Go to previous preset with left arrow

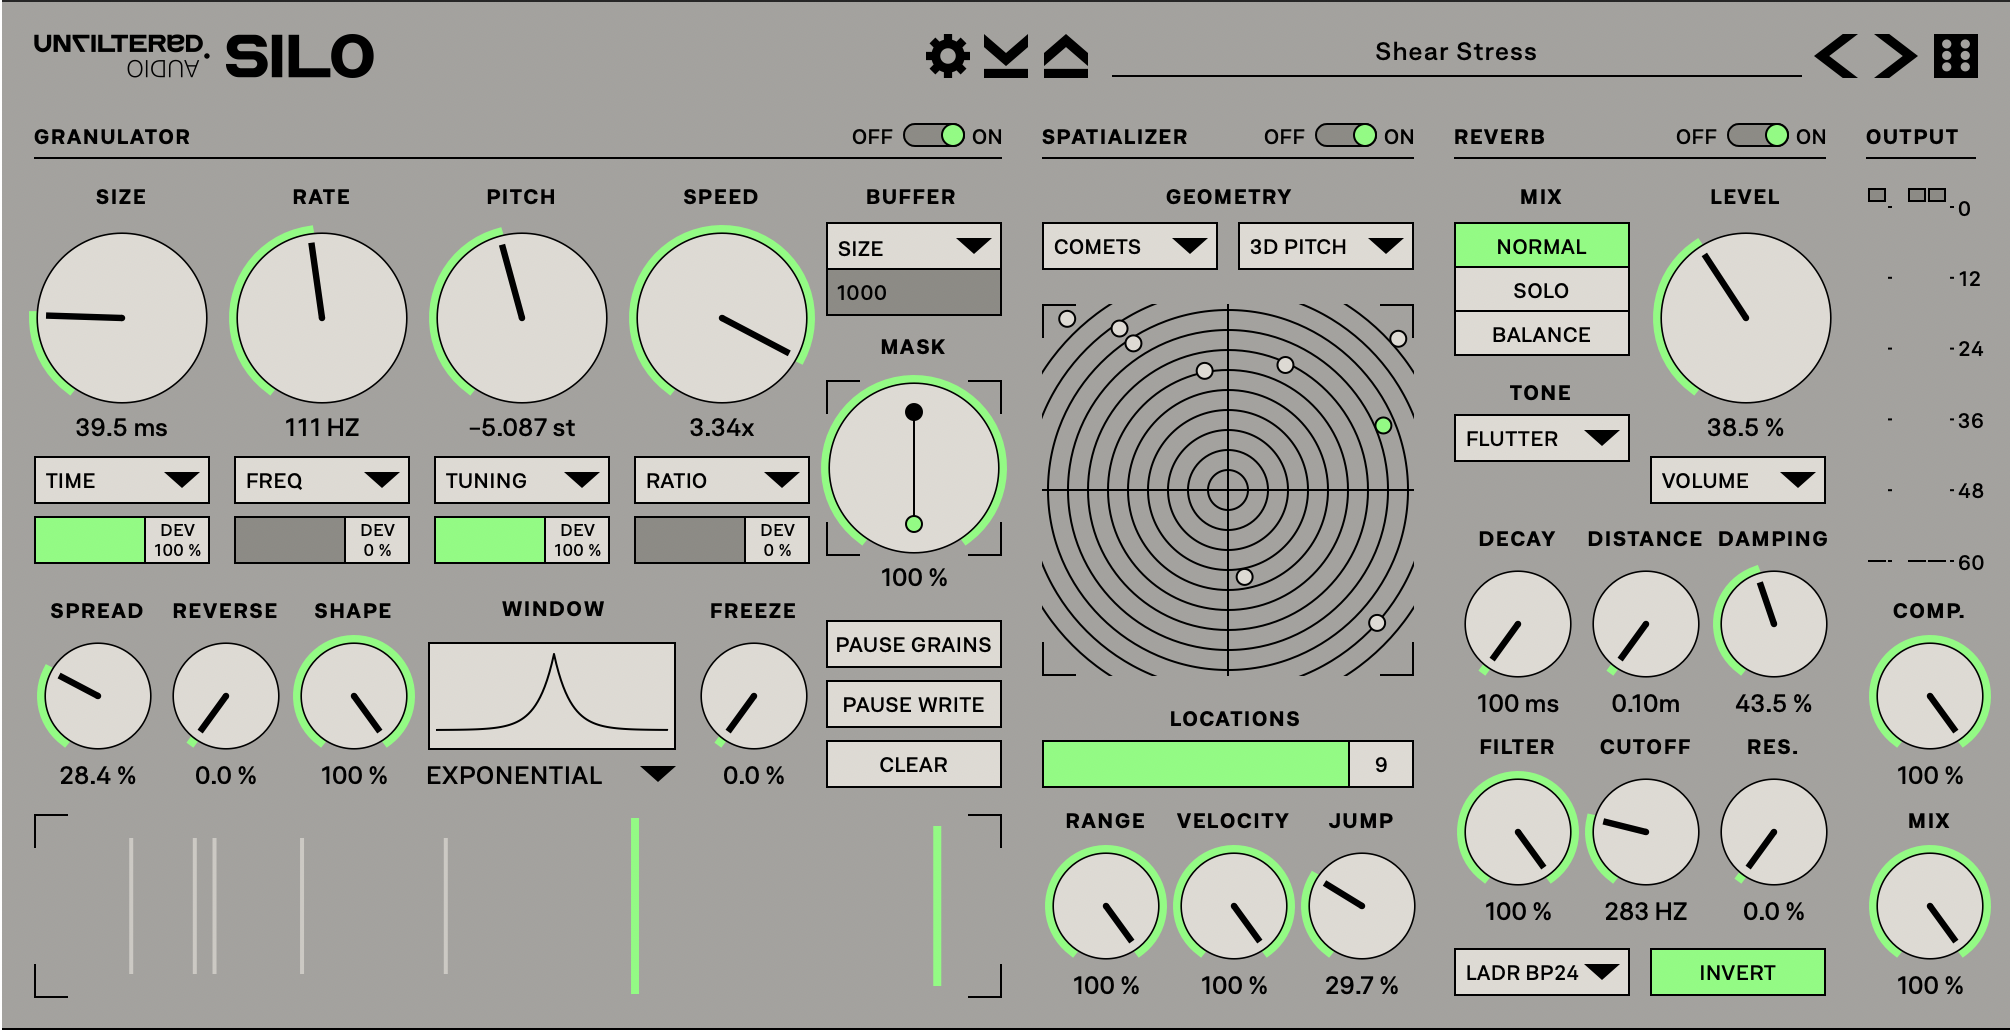point(1837,56)
